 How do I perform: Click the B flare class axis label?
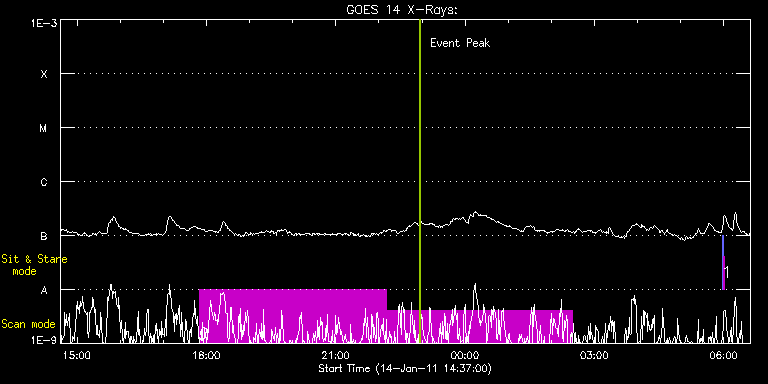(44, 236)
